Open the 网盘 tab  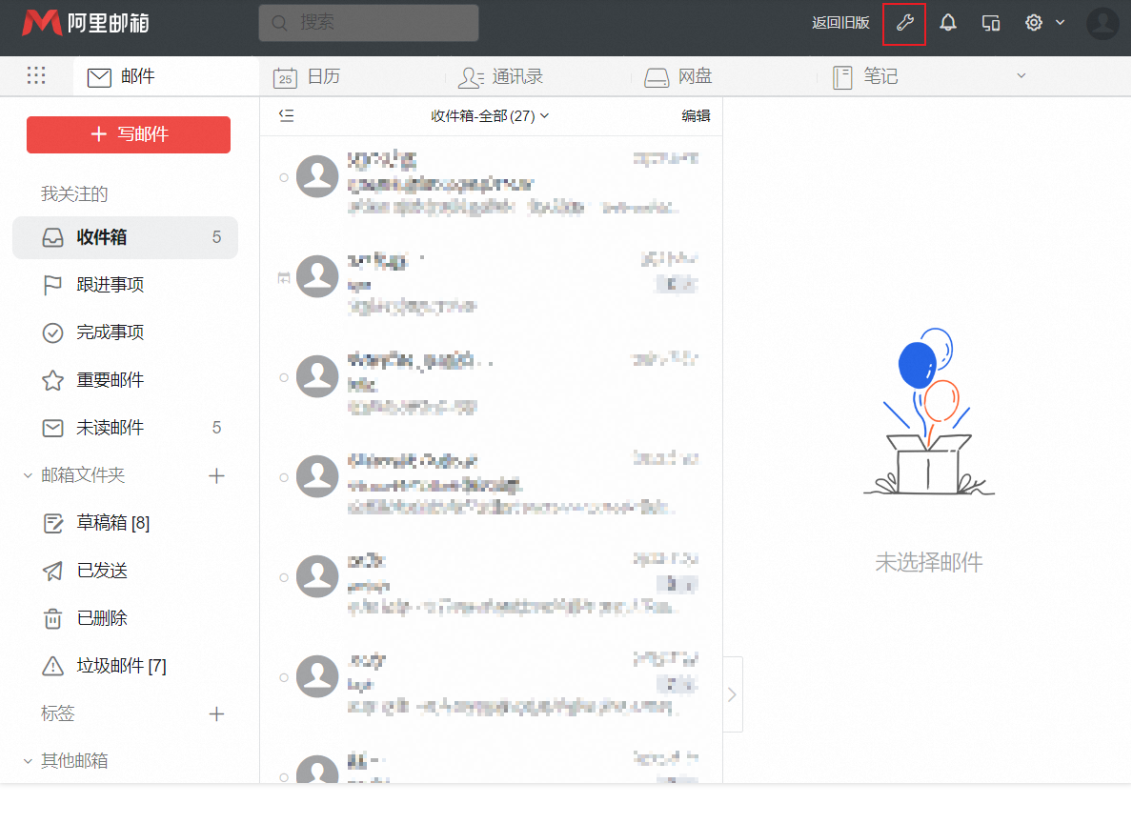678,77
